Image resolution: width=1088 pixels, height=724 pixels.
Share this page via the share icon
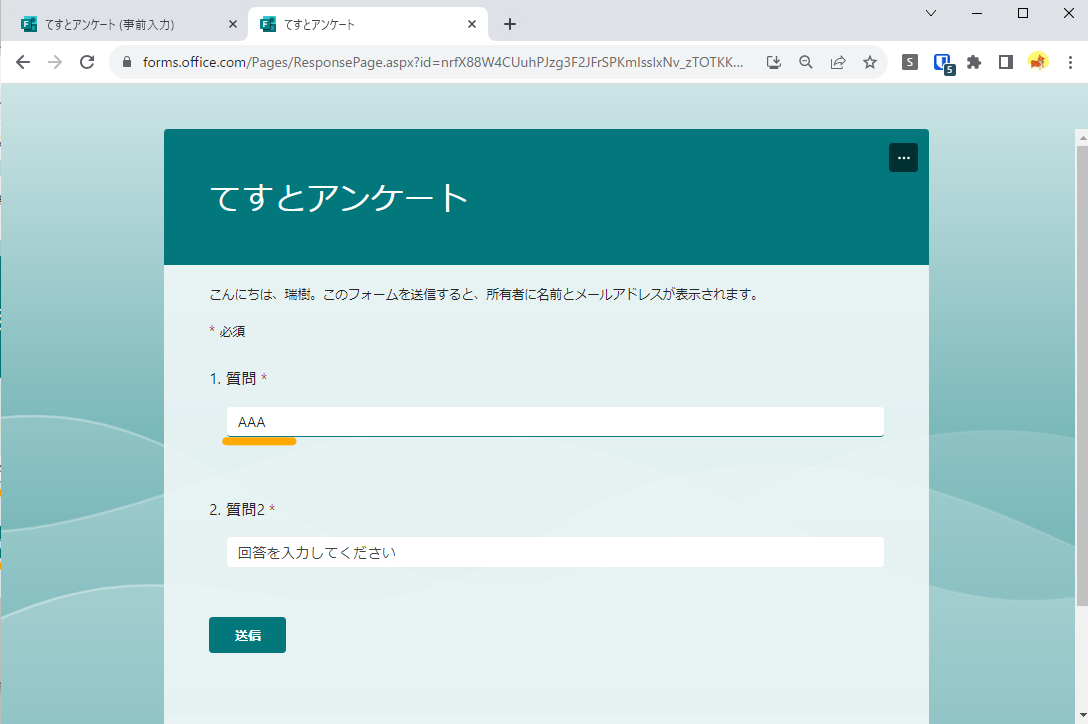pyautogui.click(x=838, y=62)
